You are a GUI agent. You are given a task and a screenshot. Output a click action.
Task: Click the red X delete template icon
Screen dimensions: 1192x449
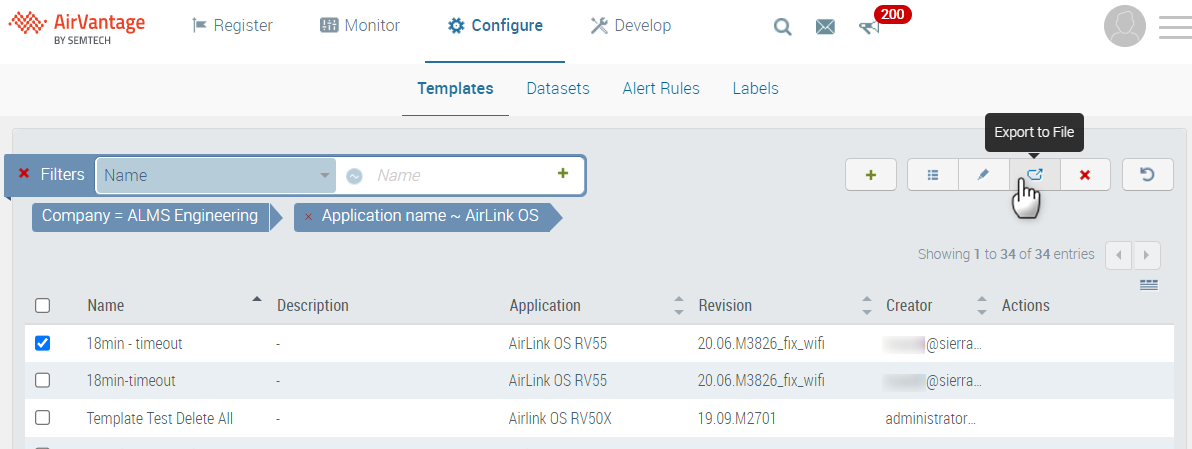click(1085, 175)
